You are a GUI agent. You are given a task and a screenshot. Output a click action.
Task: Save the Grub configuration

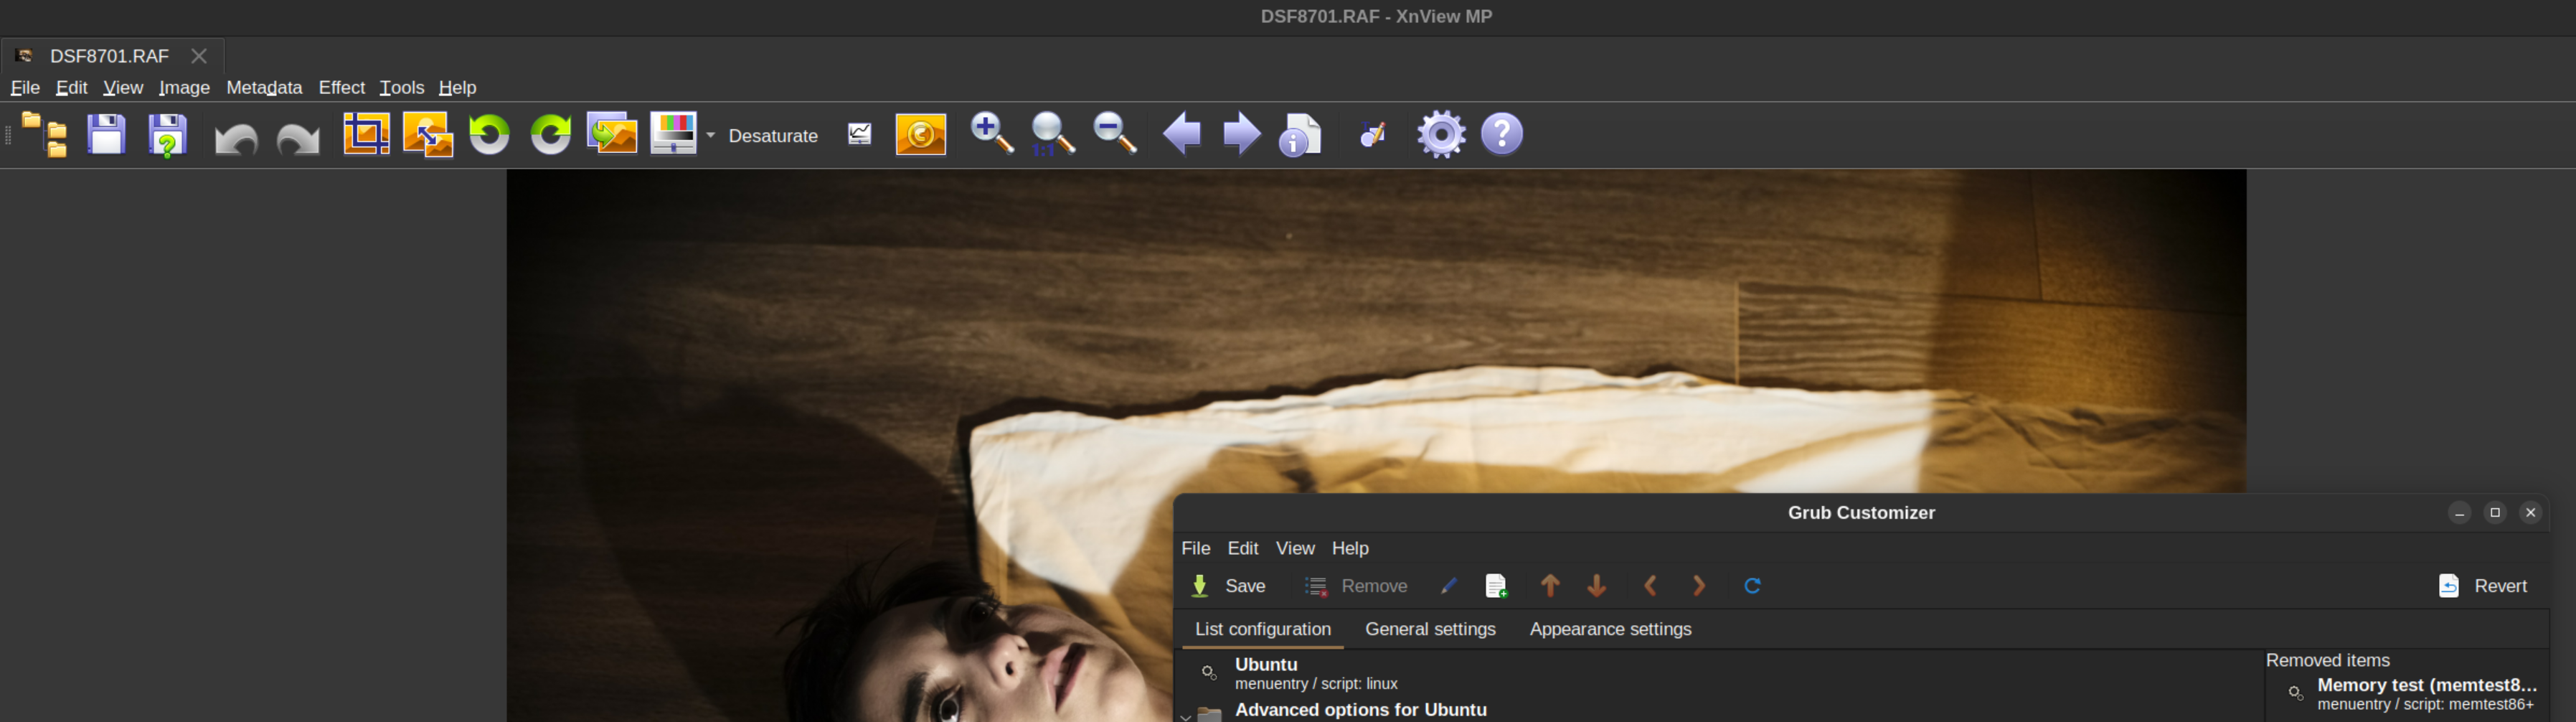coord(1229,586)
